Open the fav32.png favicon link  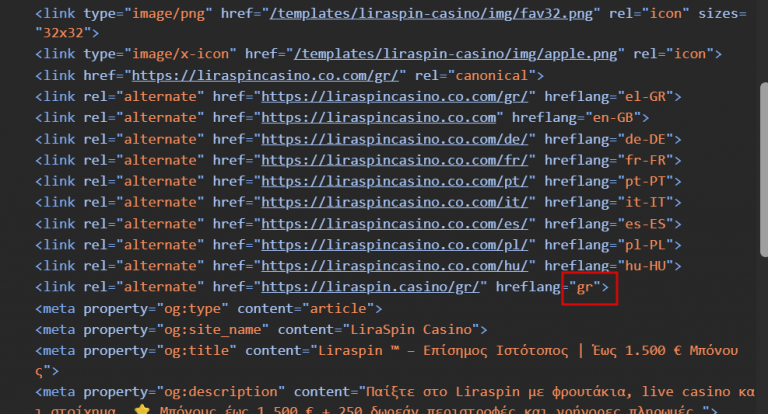pyautogui.click(x=431, y=14)
